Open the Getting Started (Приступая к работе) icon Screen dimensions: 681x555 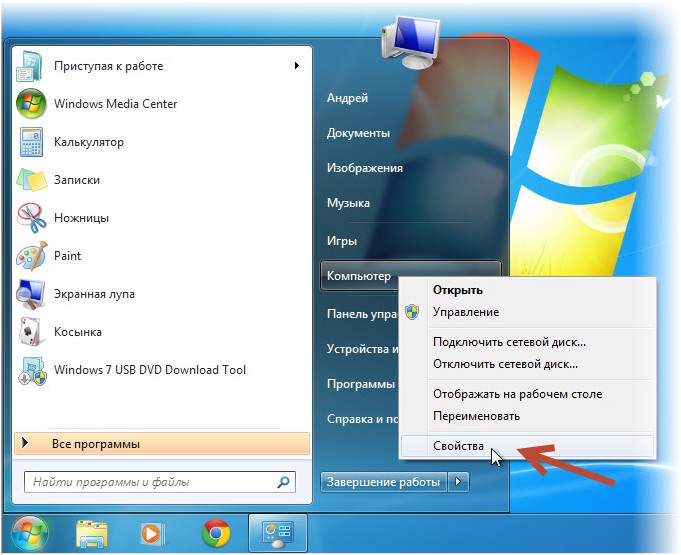[x=30, y=66]
